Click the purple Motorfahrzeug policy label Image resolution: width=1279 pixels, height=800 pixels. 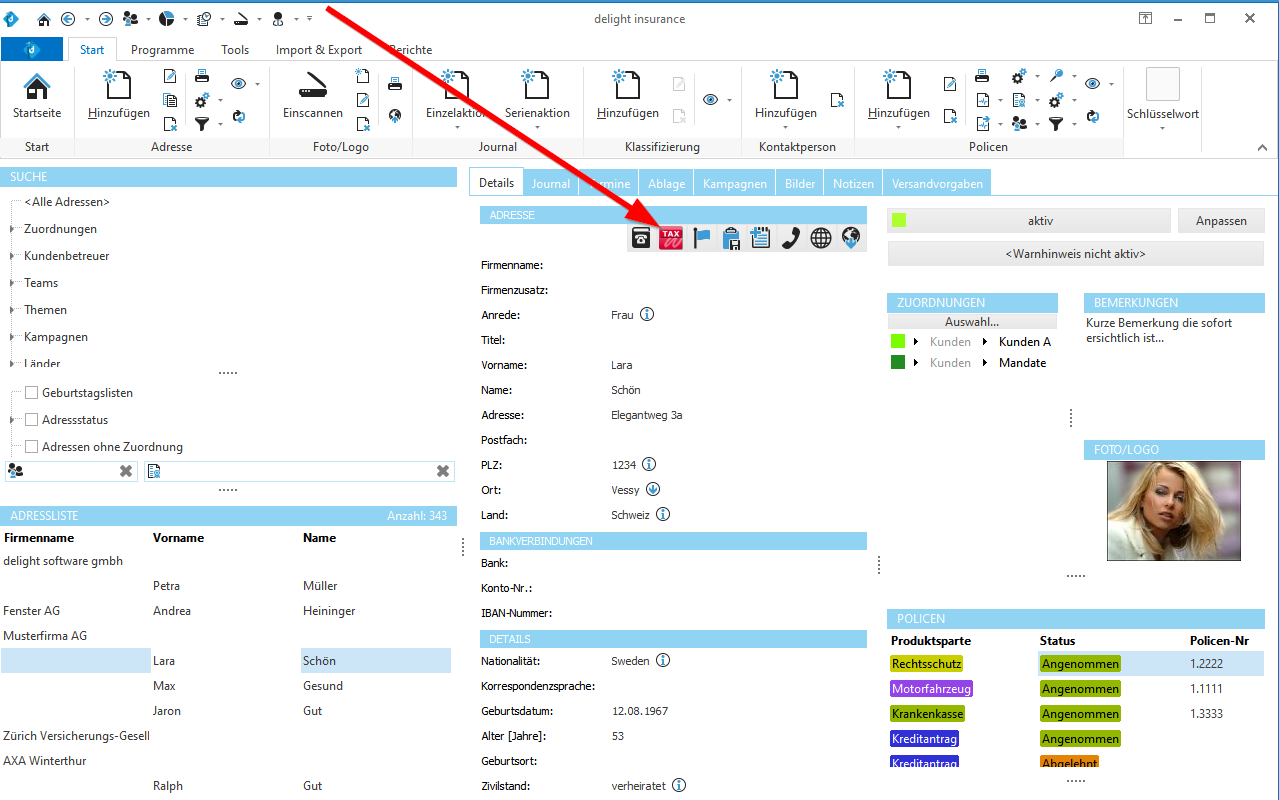(x=931, y=689)
